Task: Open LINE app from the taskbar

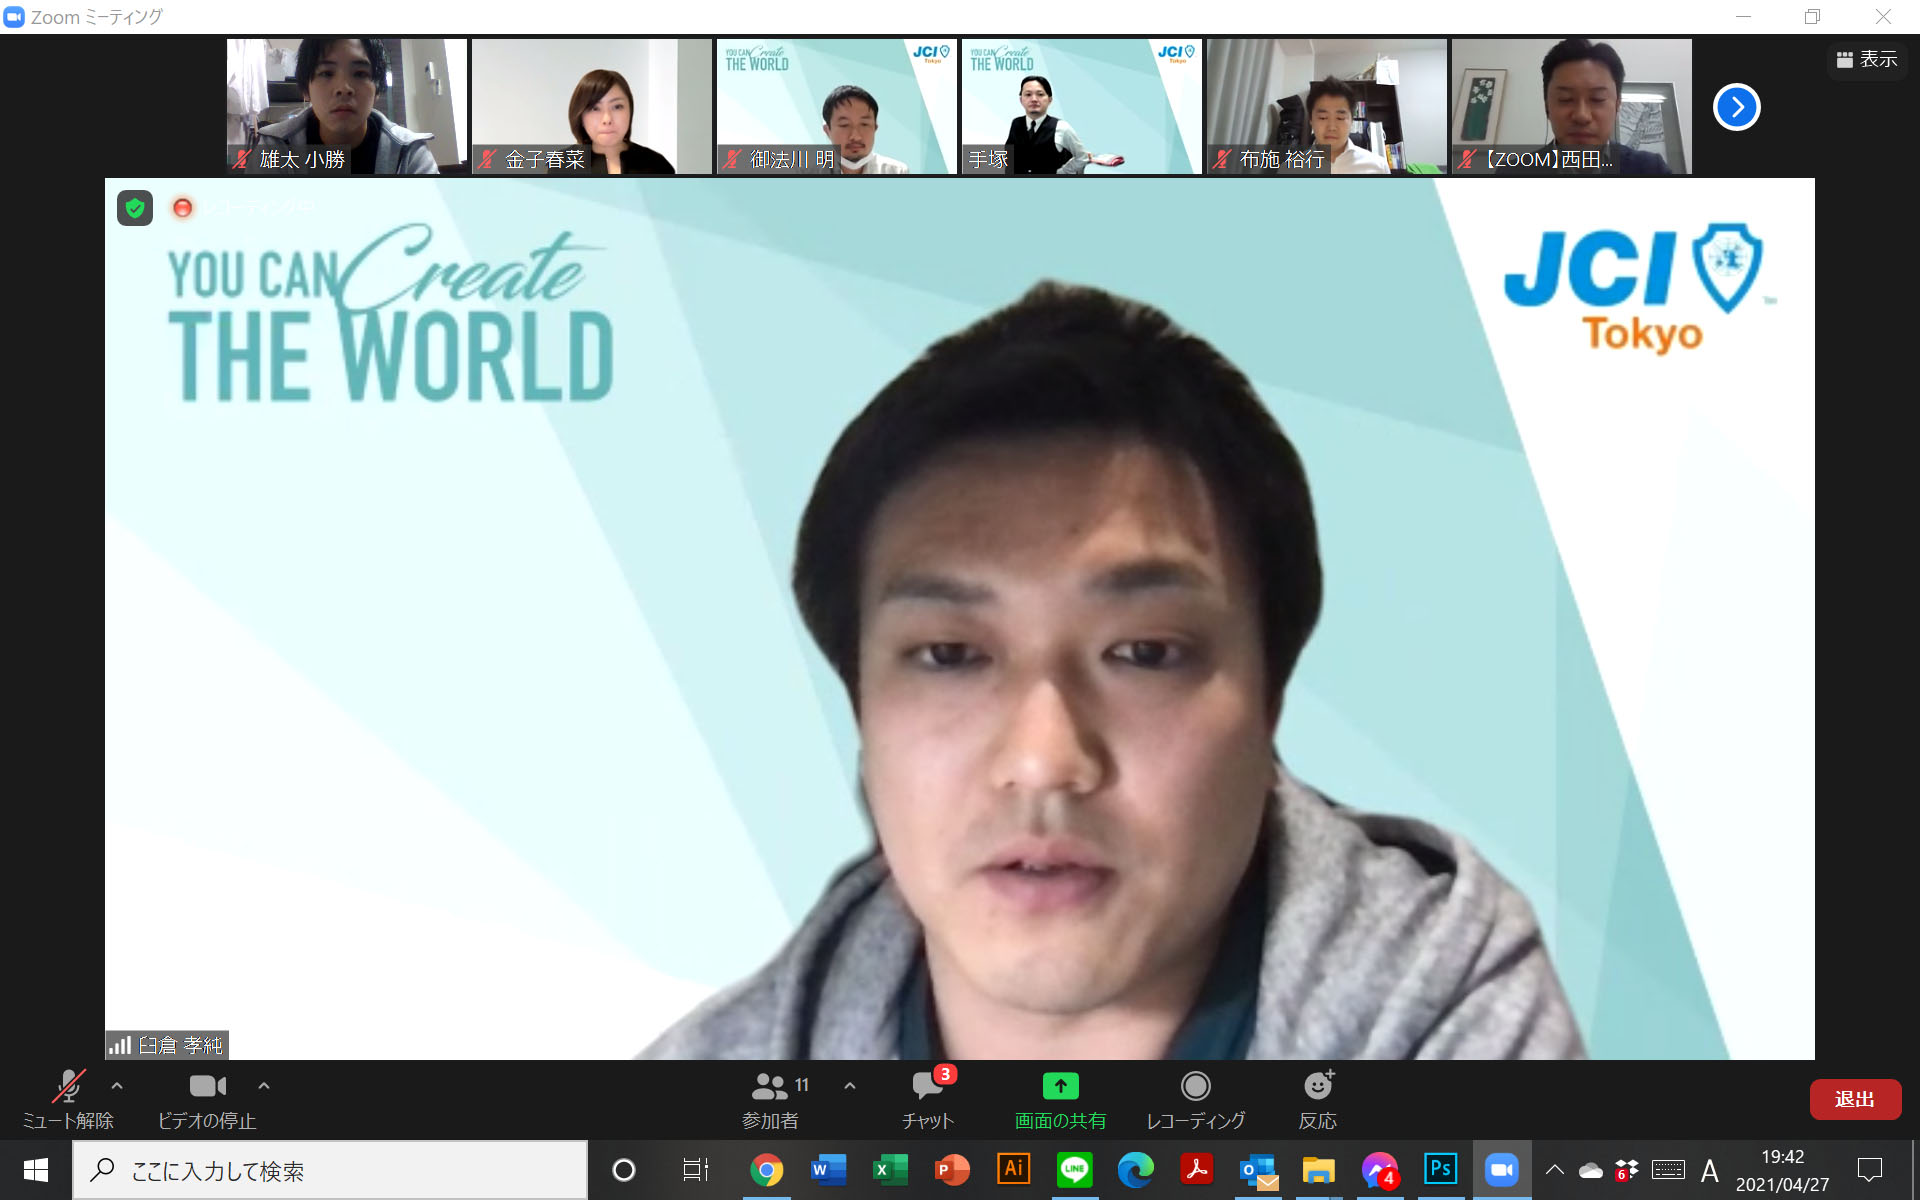Action: tap(1074, 1169)
